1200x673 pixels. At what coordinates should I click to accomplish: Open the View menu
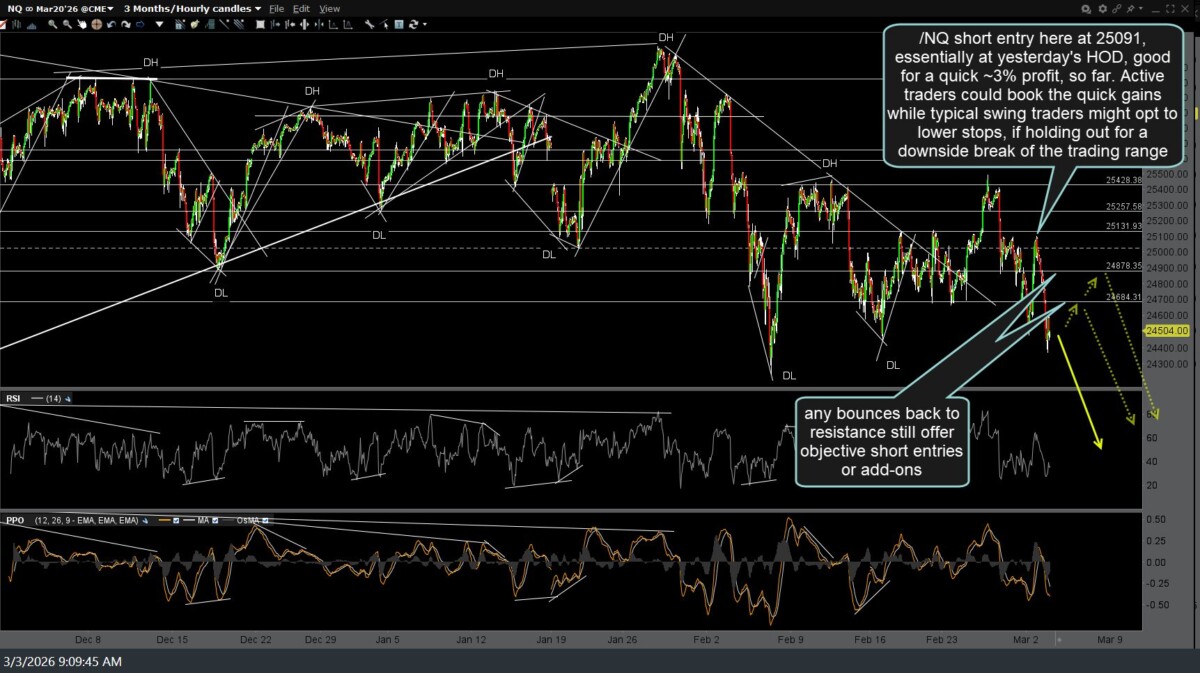click(329, 8)
